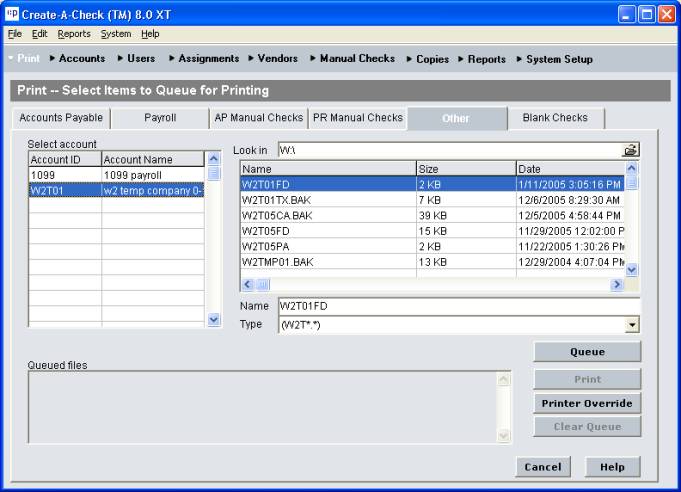This screenshot has height=492, width=681.
Task: Click the Account Name column header
Action: (x=153, y=159)
